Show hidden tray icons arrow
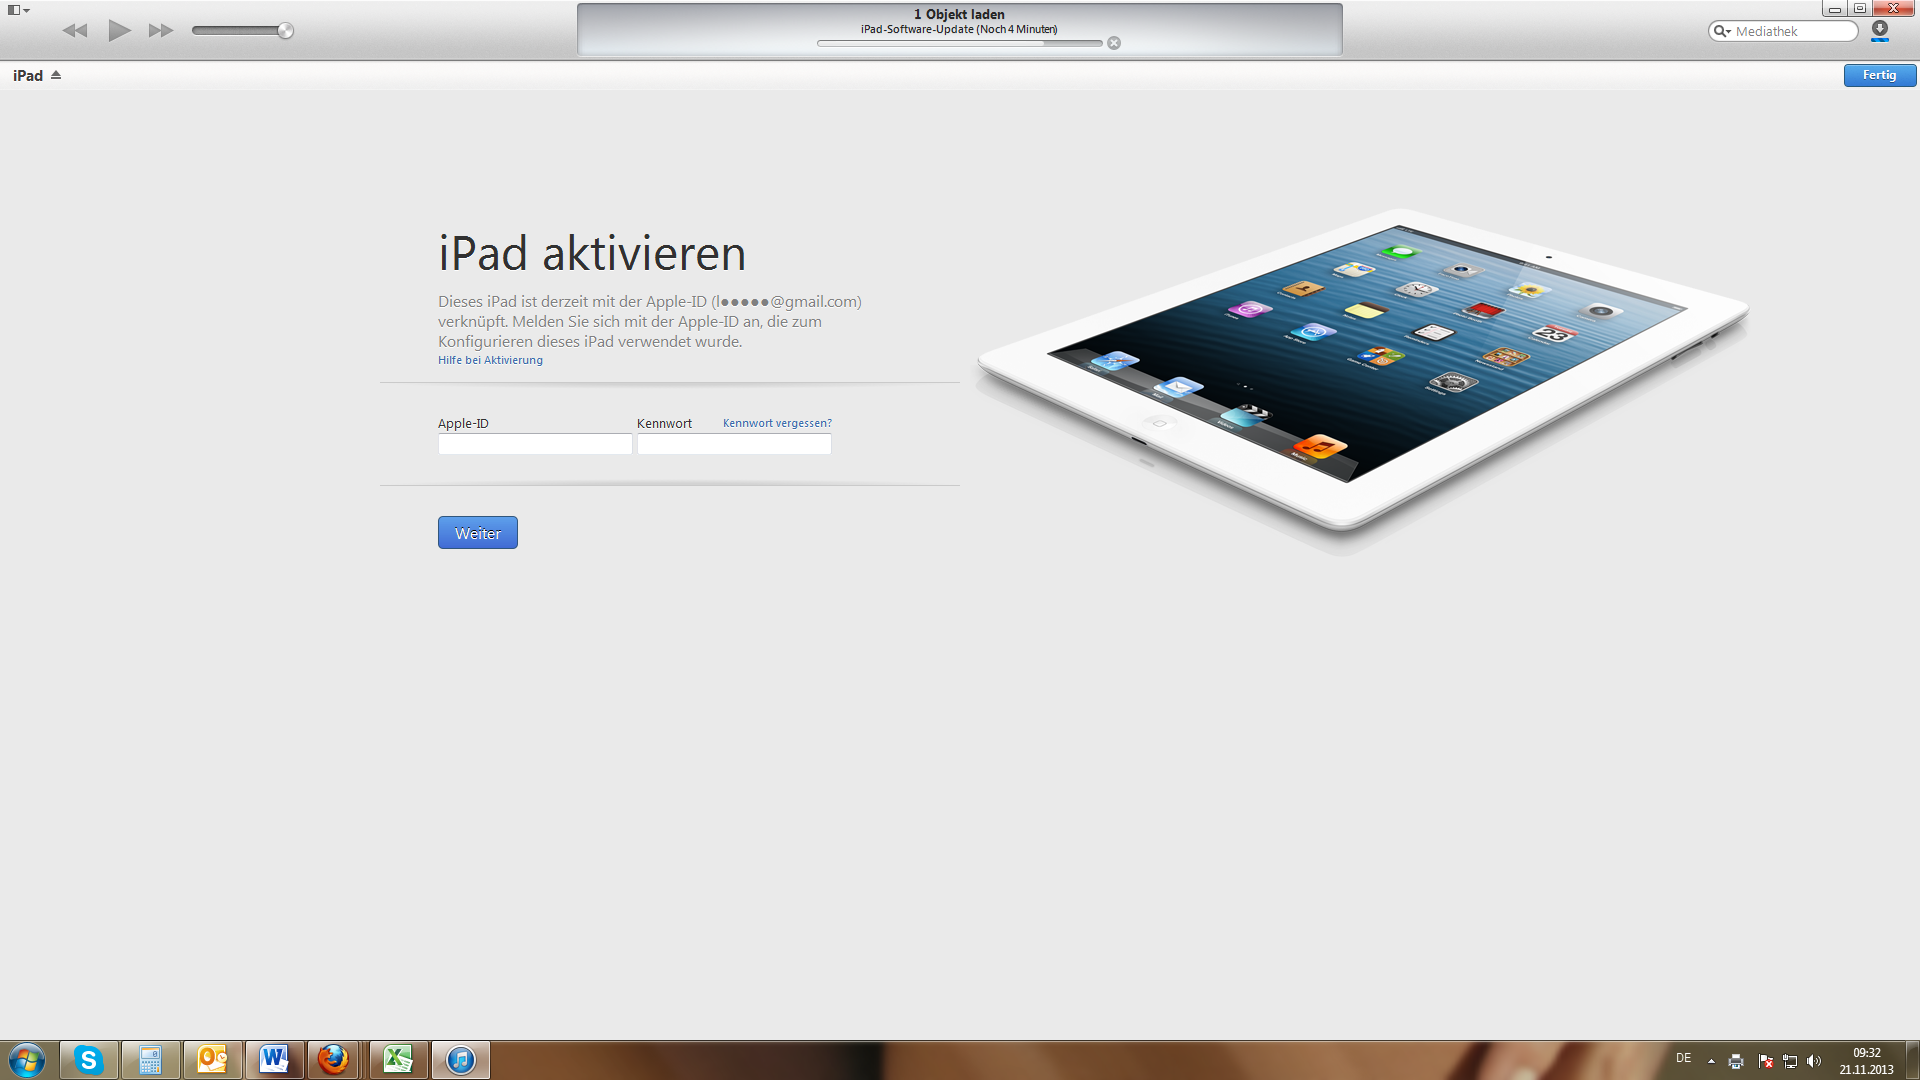This screenshot has height=1080, width=1920. pos(1711,1061)
